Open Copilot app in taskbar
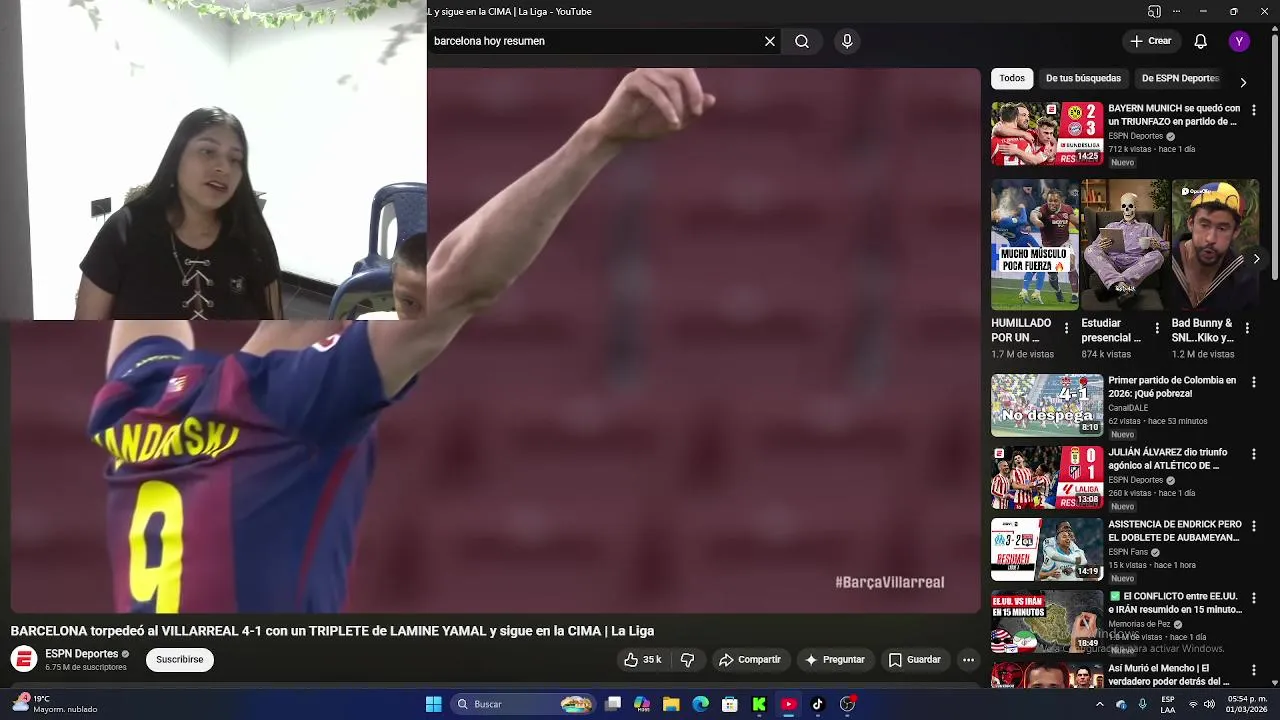Image resolution: width=1280 pixels, height=720 pixels. pos(642,704)
